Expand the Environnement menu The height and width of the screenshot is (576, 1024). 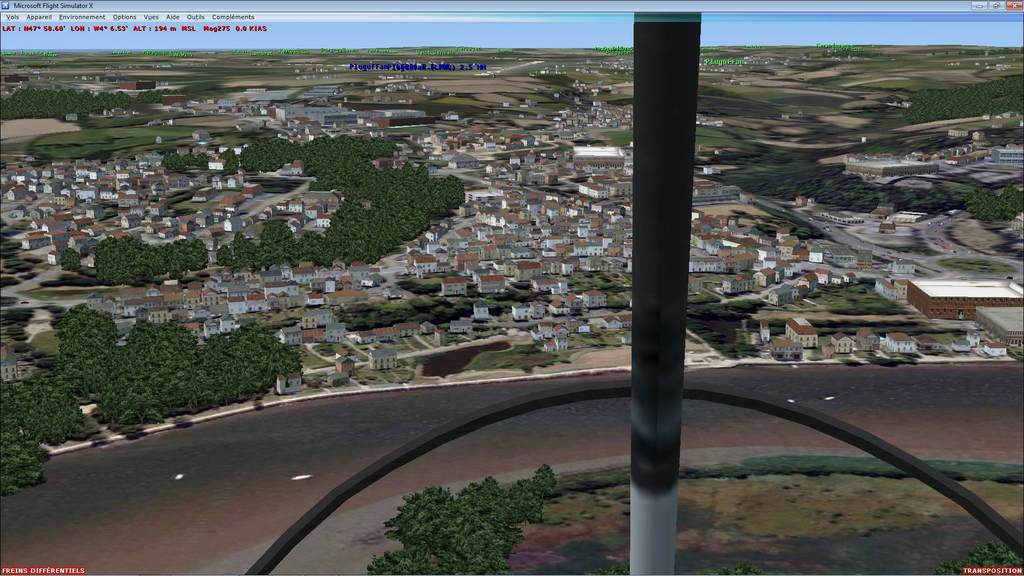tap(82, 17)
